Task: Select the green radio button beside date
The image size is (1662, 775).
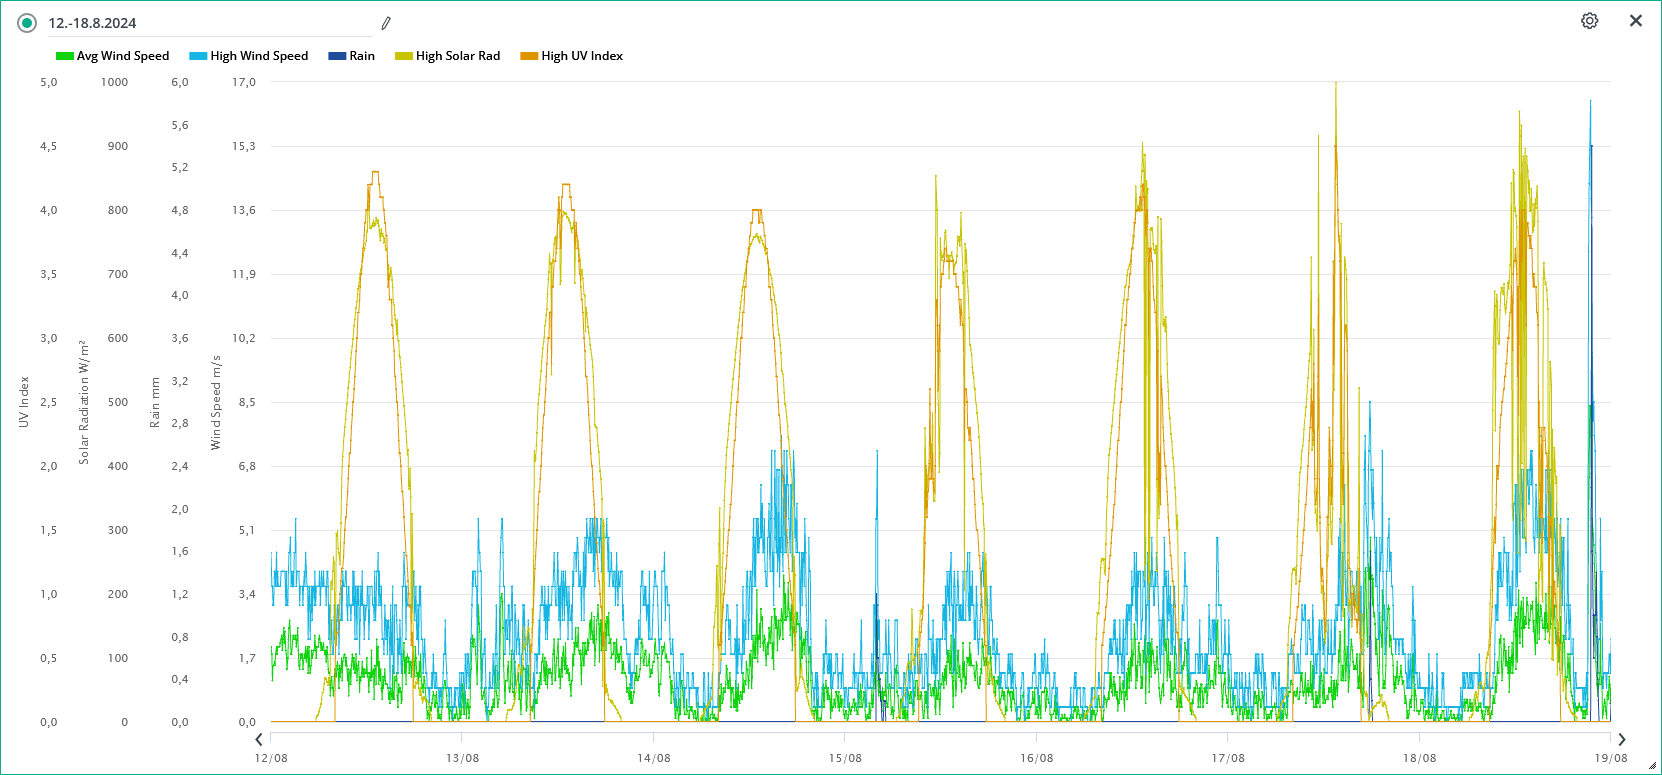Action: tap(27, 23)
